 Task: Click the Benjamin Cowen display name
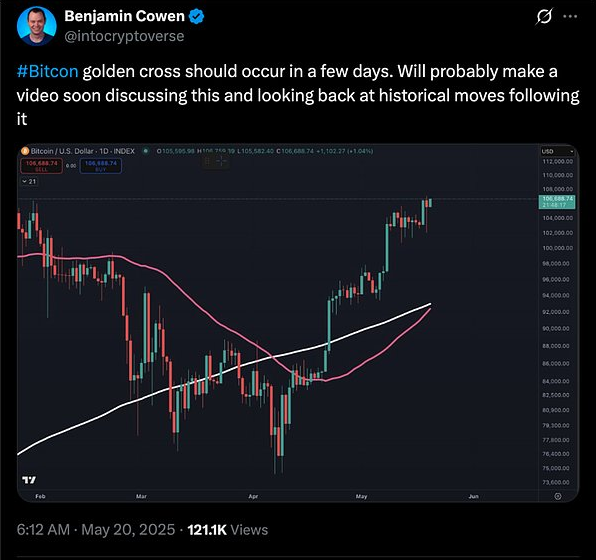(124, 16)
